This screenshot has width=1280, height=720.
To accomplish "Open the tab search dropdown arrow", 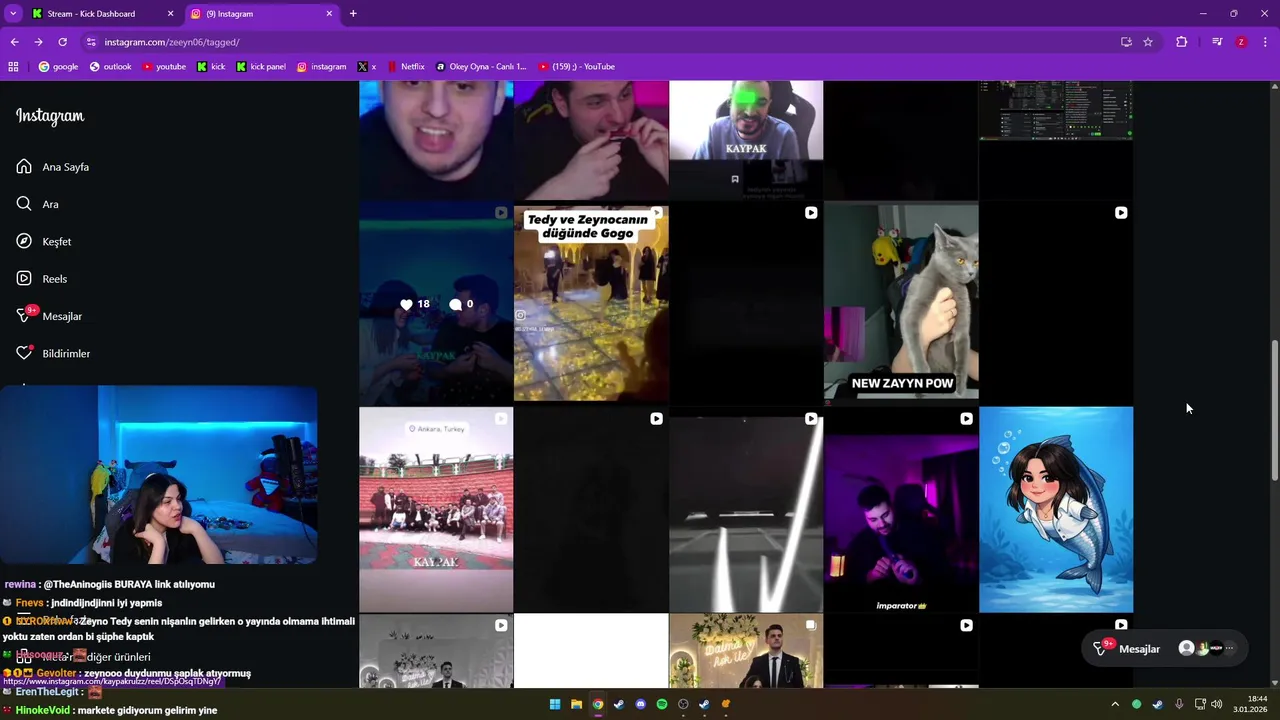I will click(12, 14).
